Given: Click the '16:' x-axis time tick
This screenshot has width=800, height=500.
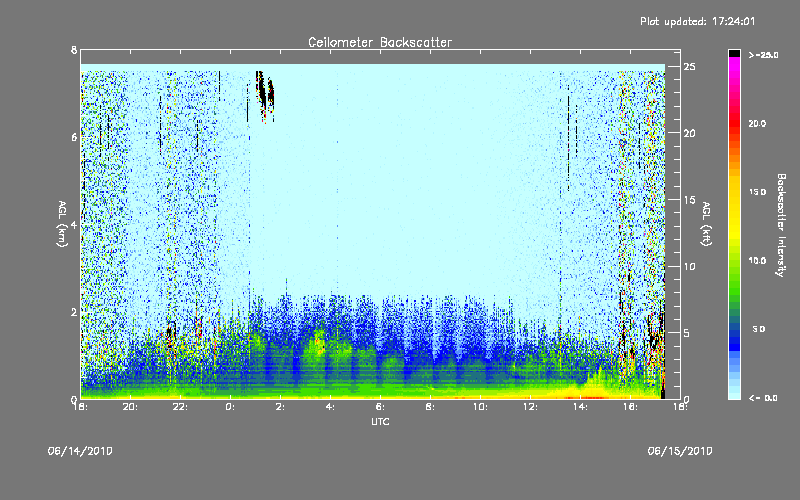Looking at the screenshot, I should pyautogui.click(x=630, y=407).
